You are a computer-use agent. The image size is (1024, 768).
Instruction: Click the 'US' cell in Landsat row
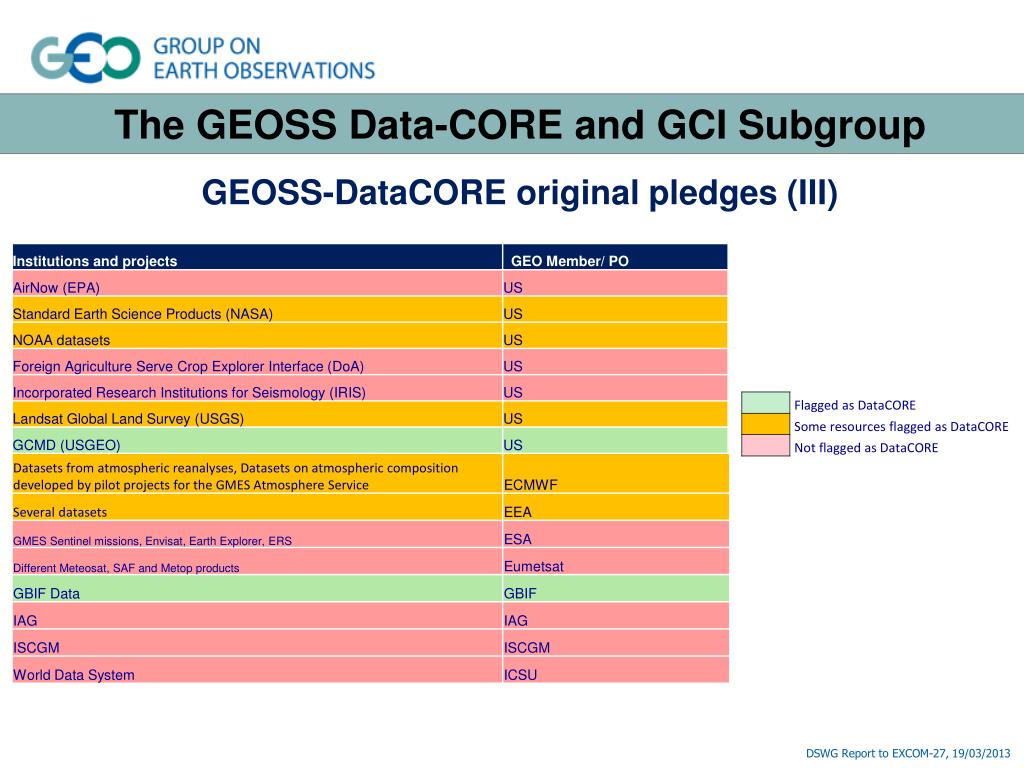click(615, 415)
